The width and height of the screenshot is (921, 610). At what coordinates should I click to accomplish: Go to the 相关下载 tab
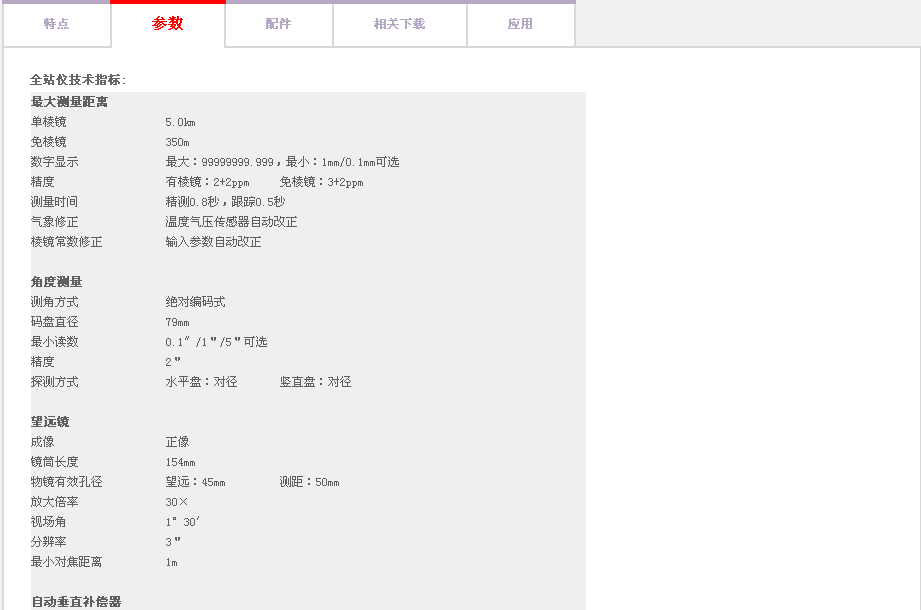tap(399, 24)
